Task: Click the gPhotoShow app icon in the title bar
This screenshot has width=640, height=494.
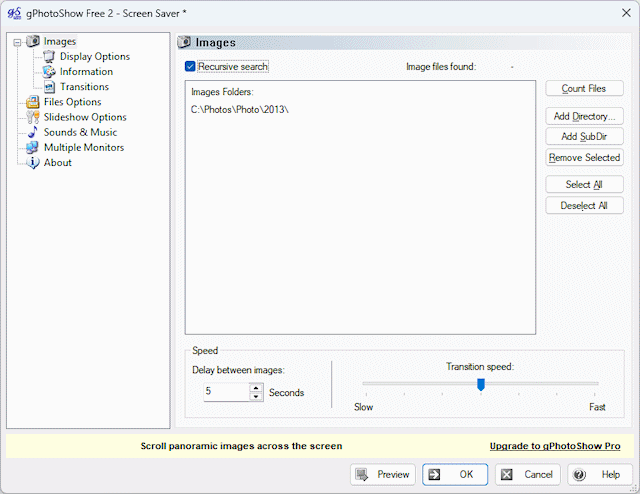Action: point(14,13)
